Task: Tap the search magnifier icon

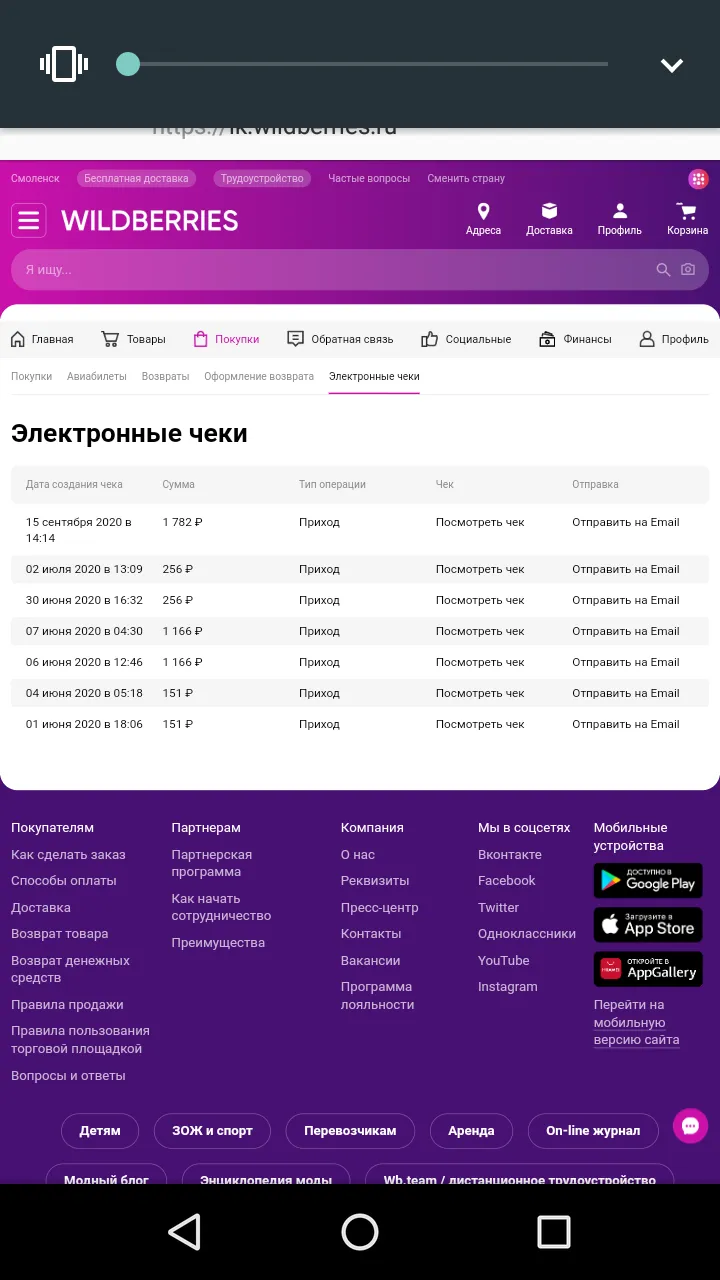Action: (663, 270)
